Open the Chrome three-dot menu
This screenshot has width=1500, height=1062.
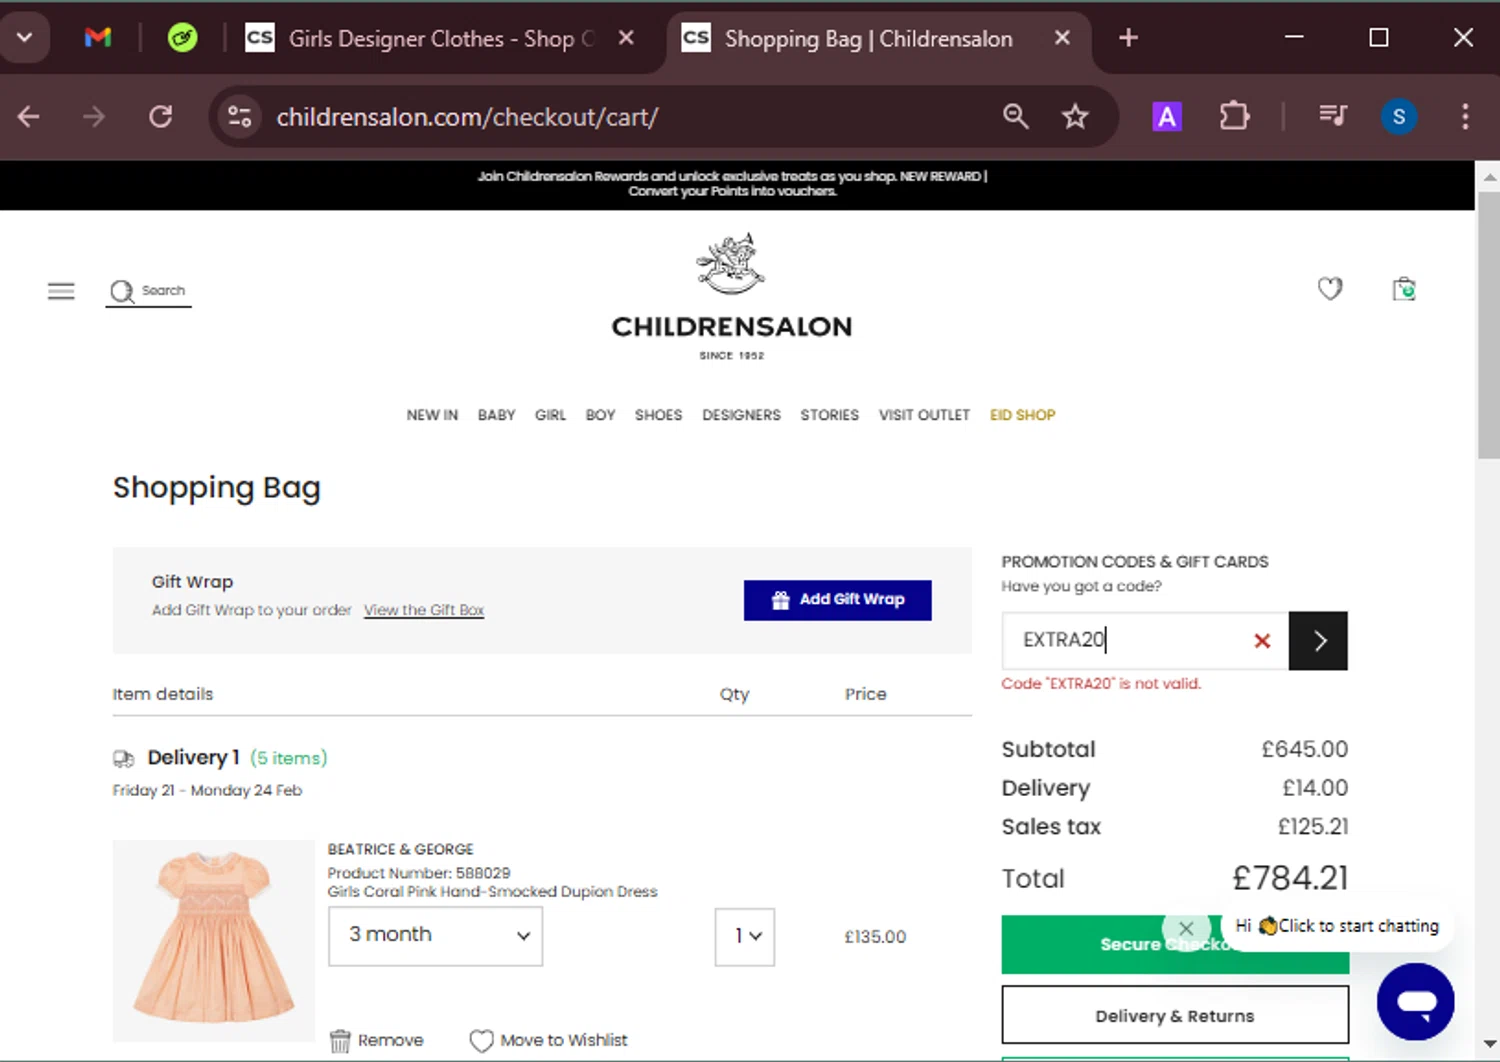pyautogui.click(x=1465, y=117)
